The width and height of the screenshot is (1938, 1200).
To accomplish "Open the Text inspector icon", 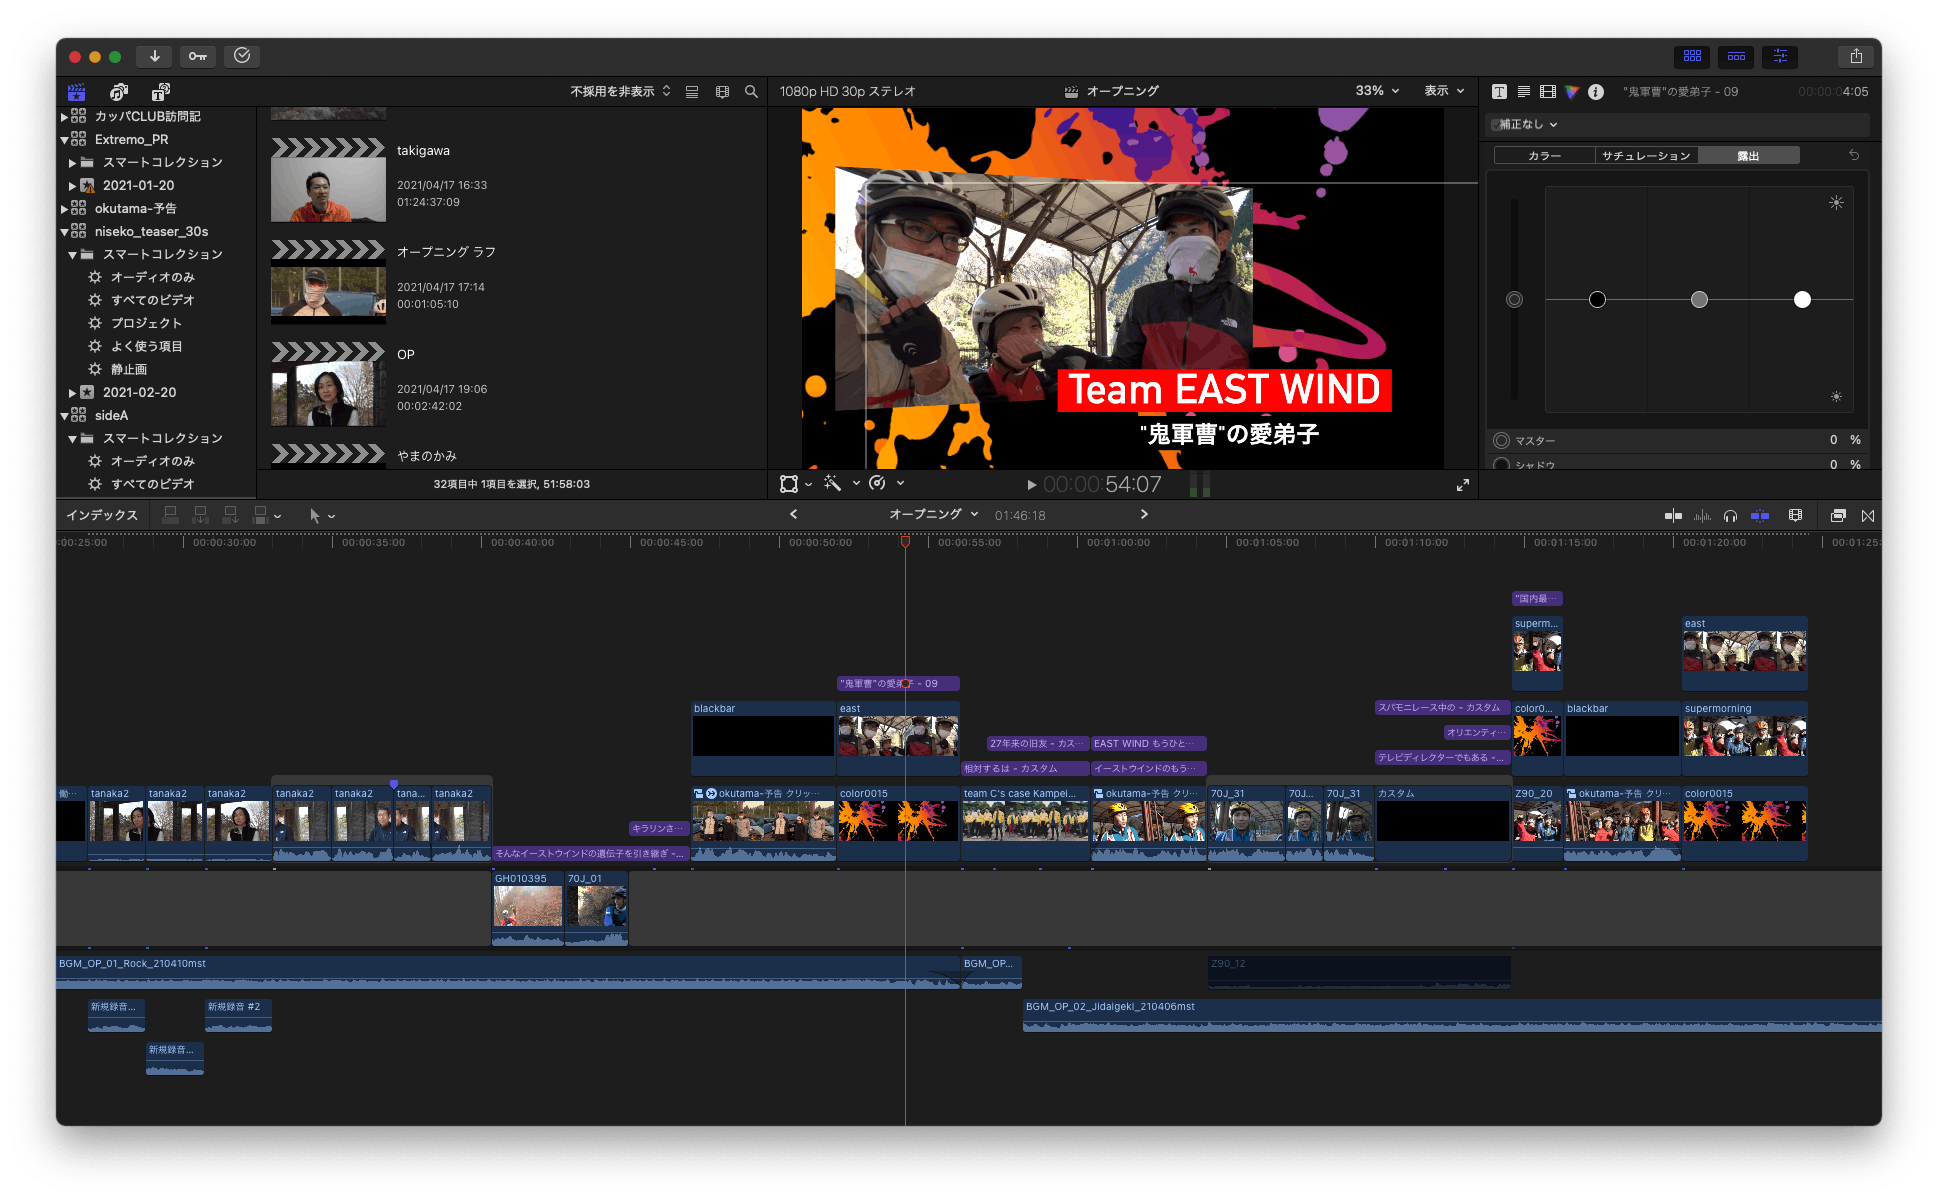I will click(x=1499, y=91).
